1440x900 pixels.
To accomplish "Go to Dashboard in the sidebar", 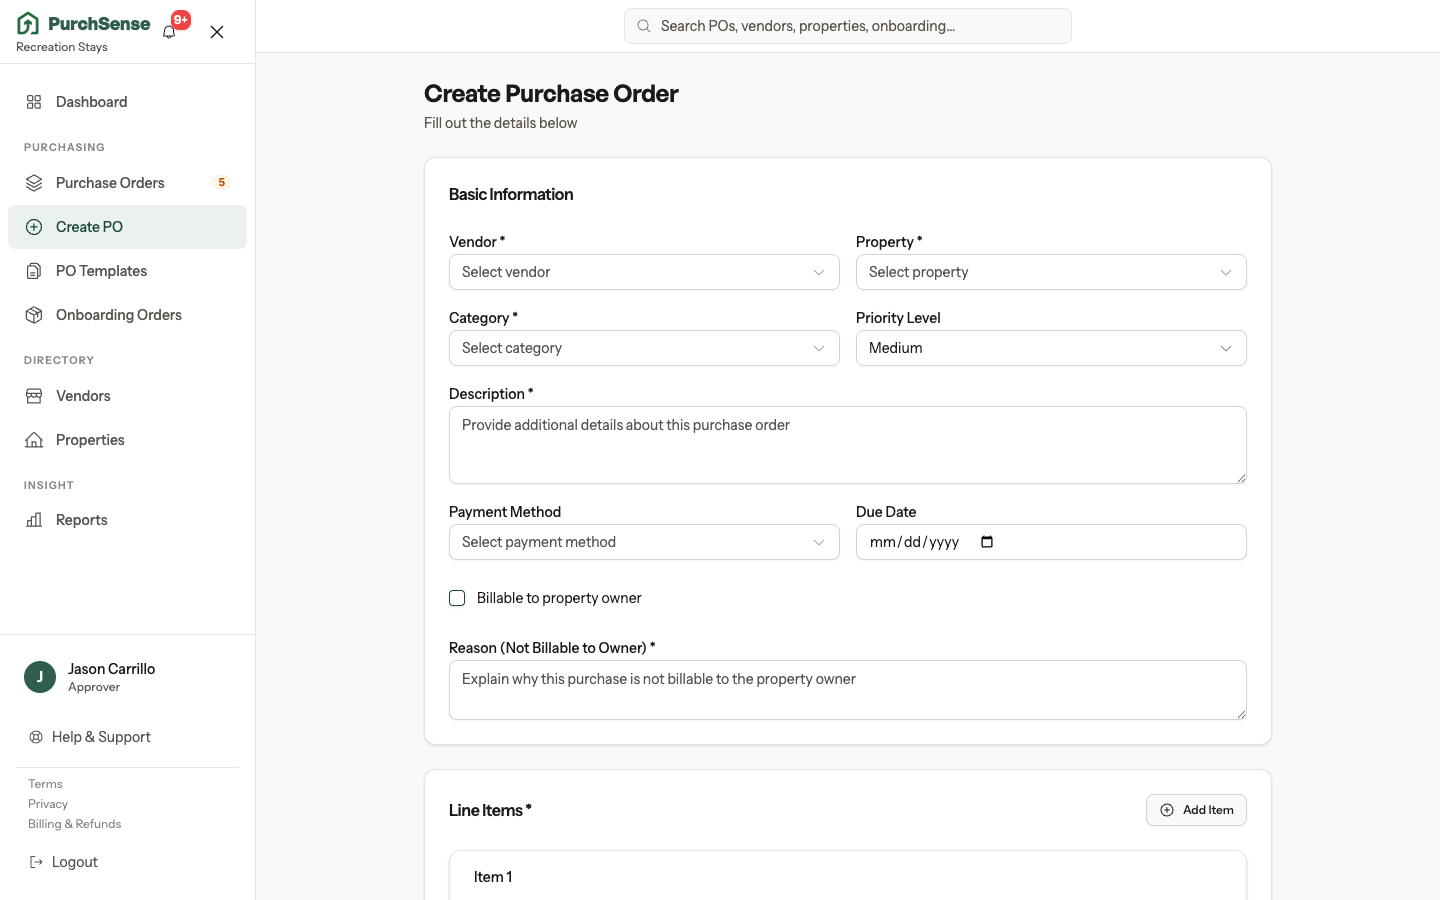I will click(x=127, y=102).
